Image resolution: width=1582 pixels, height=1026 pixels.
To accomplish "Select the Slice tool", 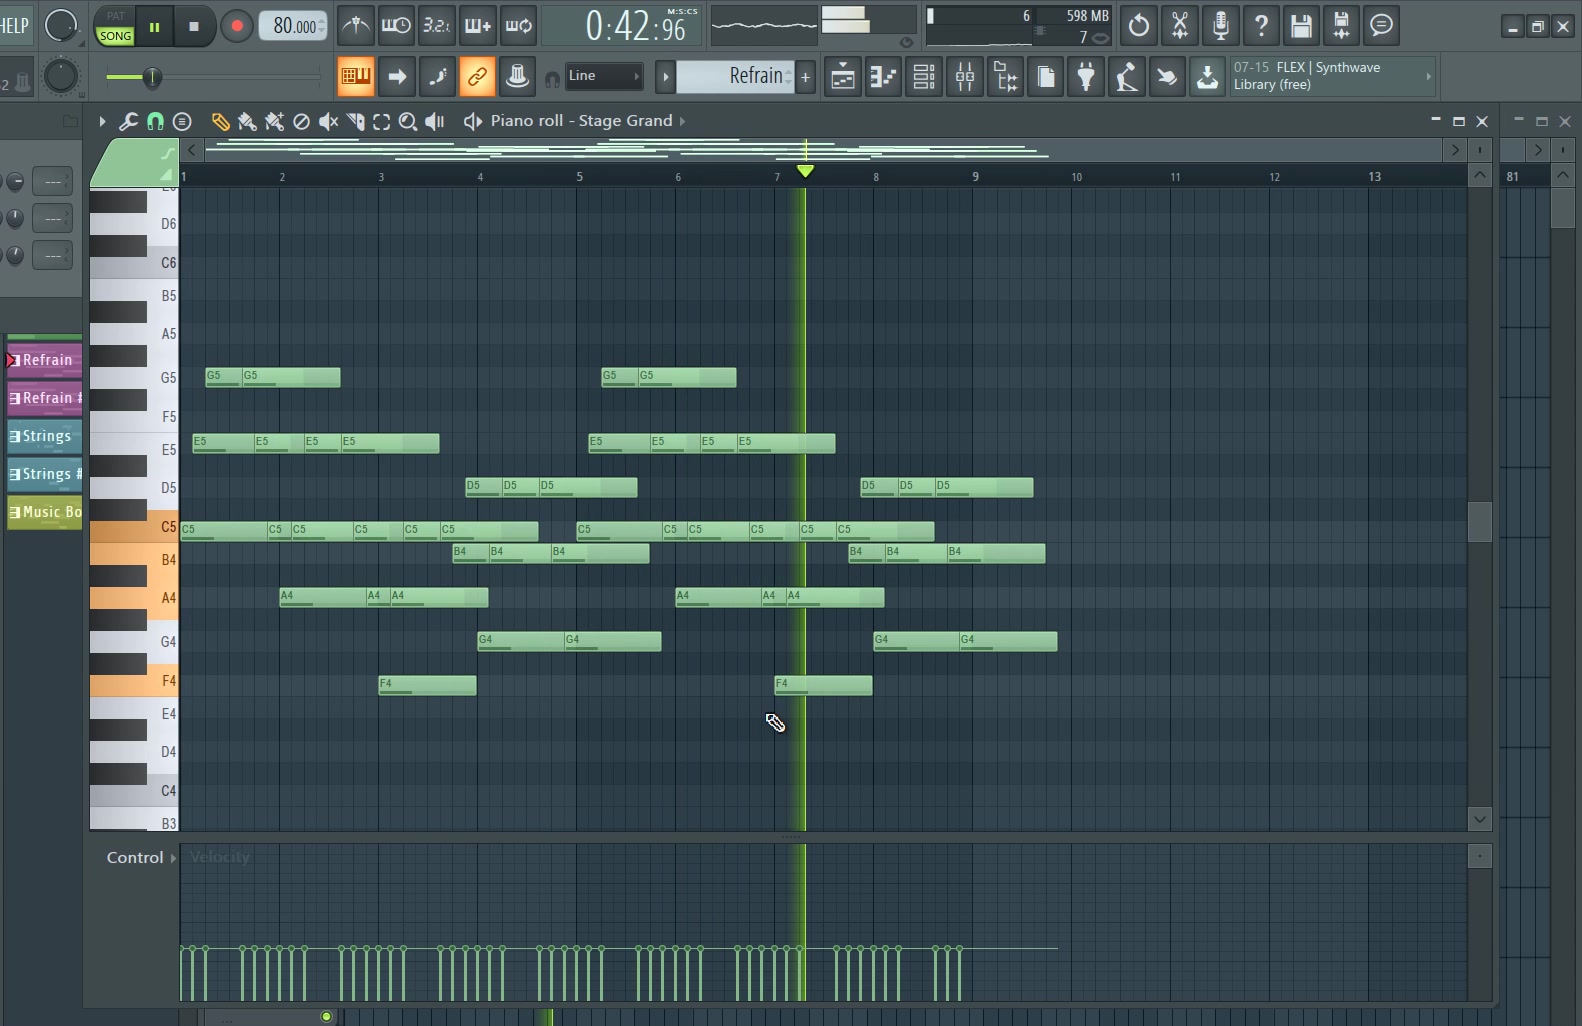I will click(355, 122).
